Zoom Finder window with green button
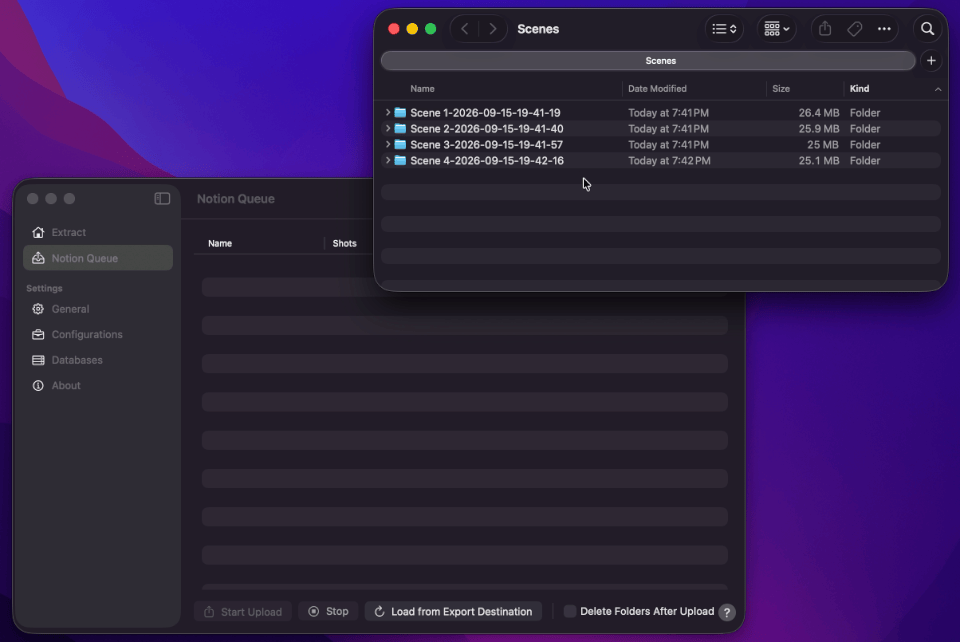 point(430,29)
